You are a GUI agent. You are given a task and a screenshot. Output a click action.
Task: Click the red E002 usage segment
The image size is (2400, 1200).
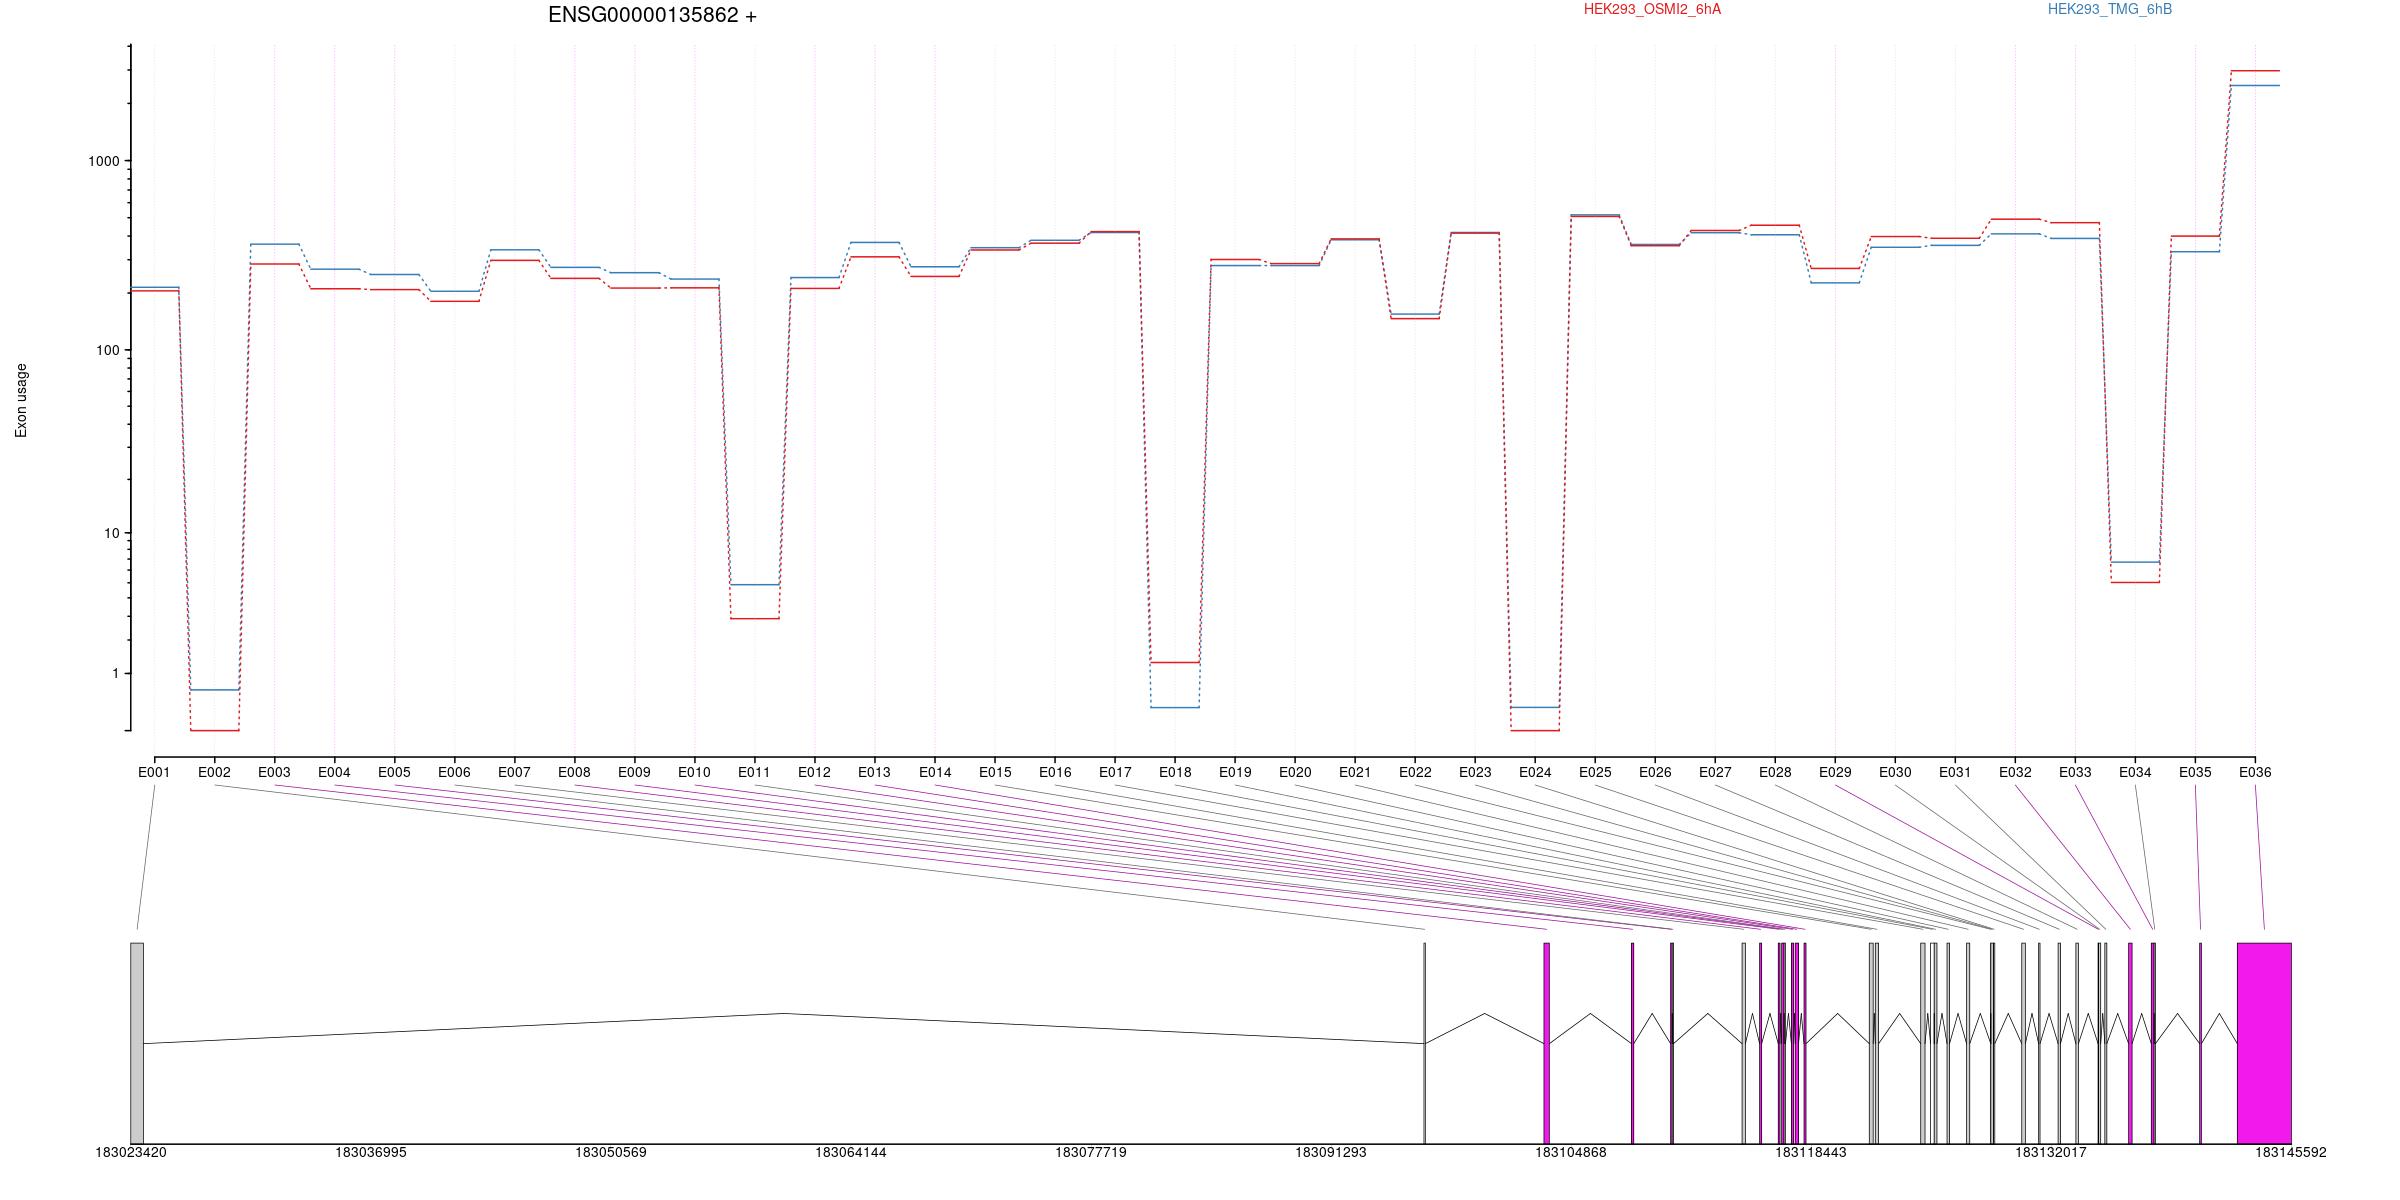[x=214, y=730]
